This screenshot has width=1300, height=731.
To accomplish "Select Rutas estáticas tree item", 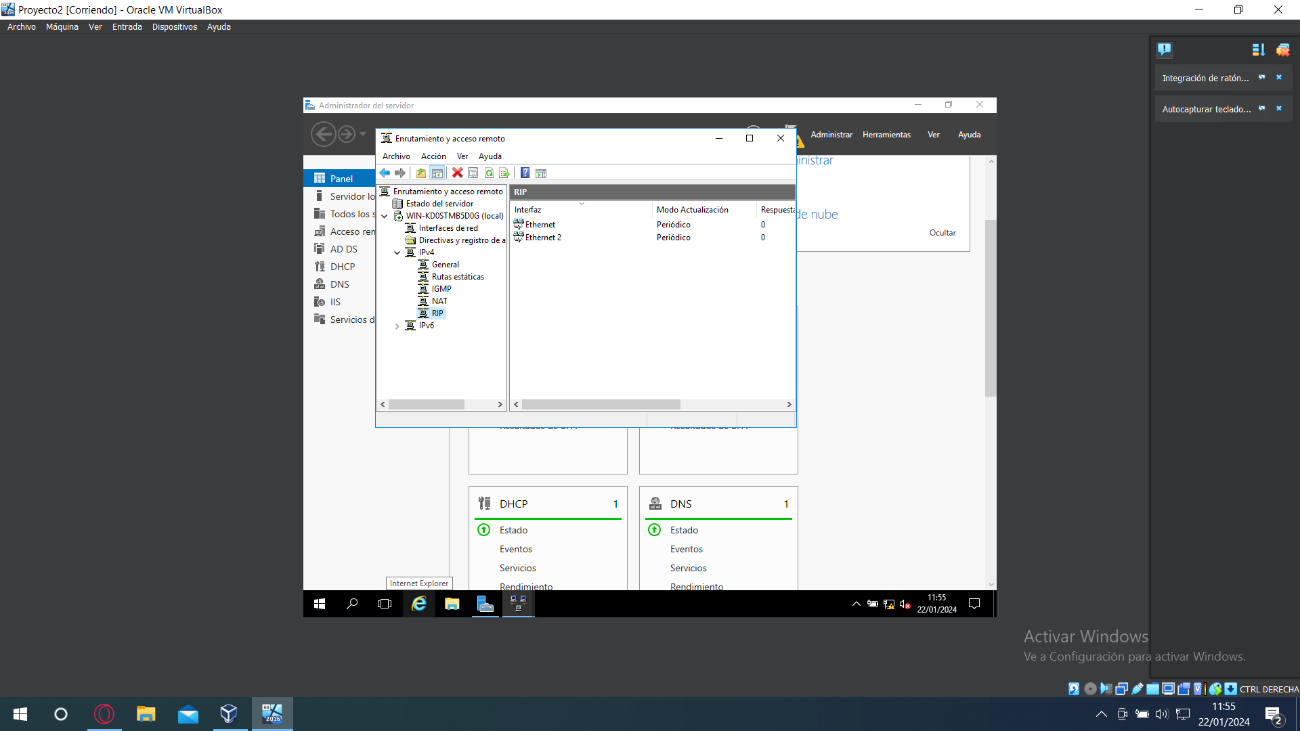I will (458, 277).
